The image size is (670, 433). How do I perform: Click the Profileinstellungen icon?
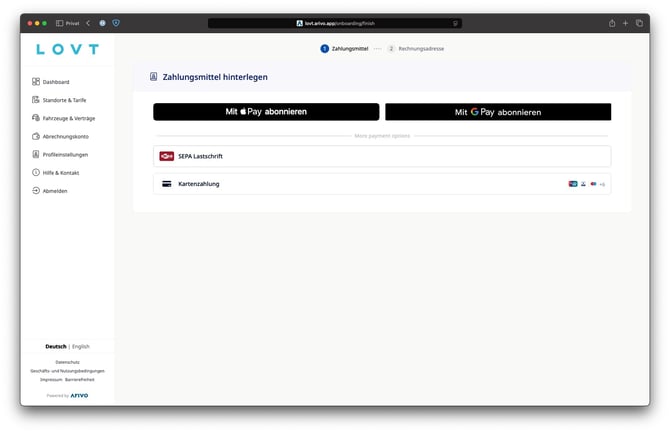click(36, 154)
